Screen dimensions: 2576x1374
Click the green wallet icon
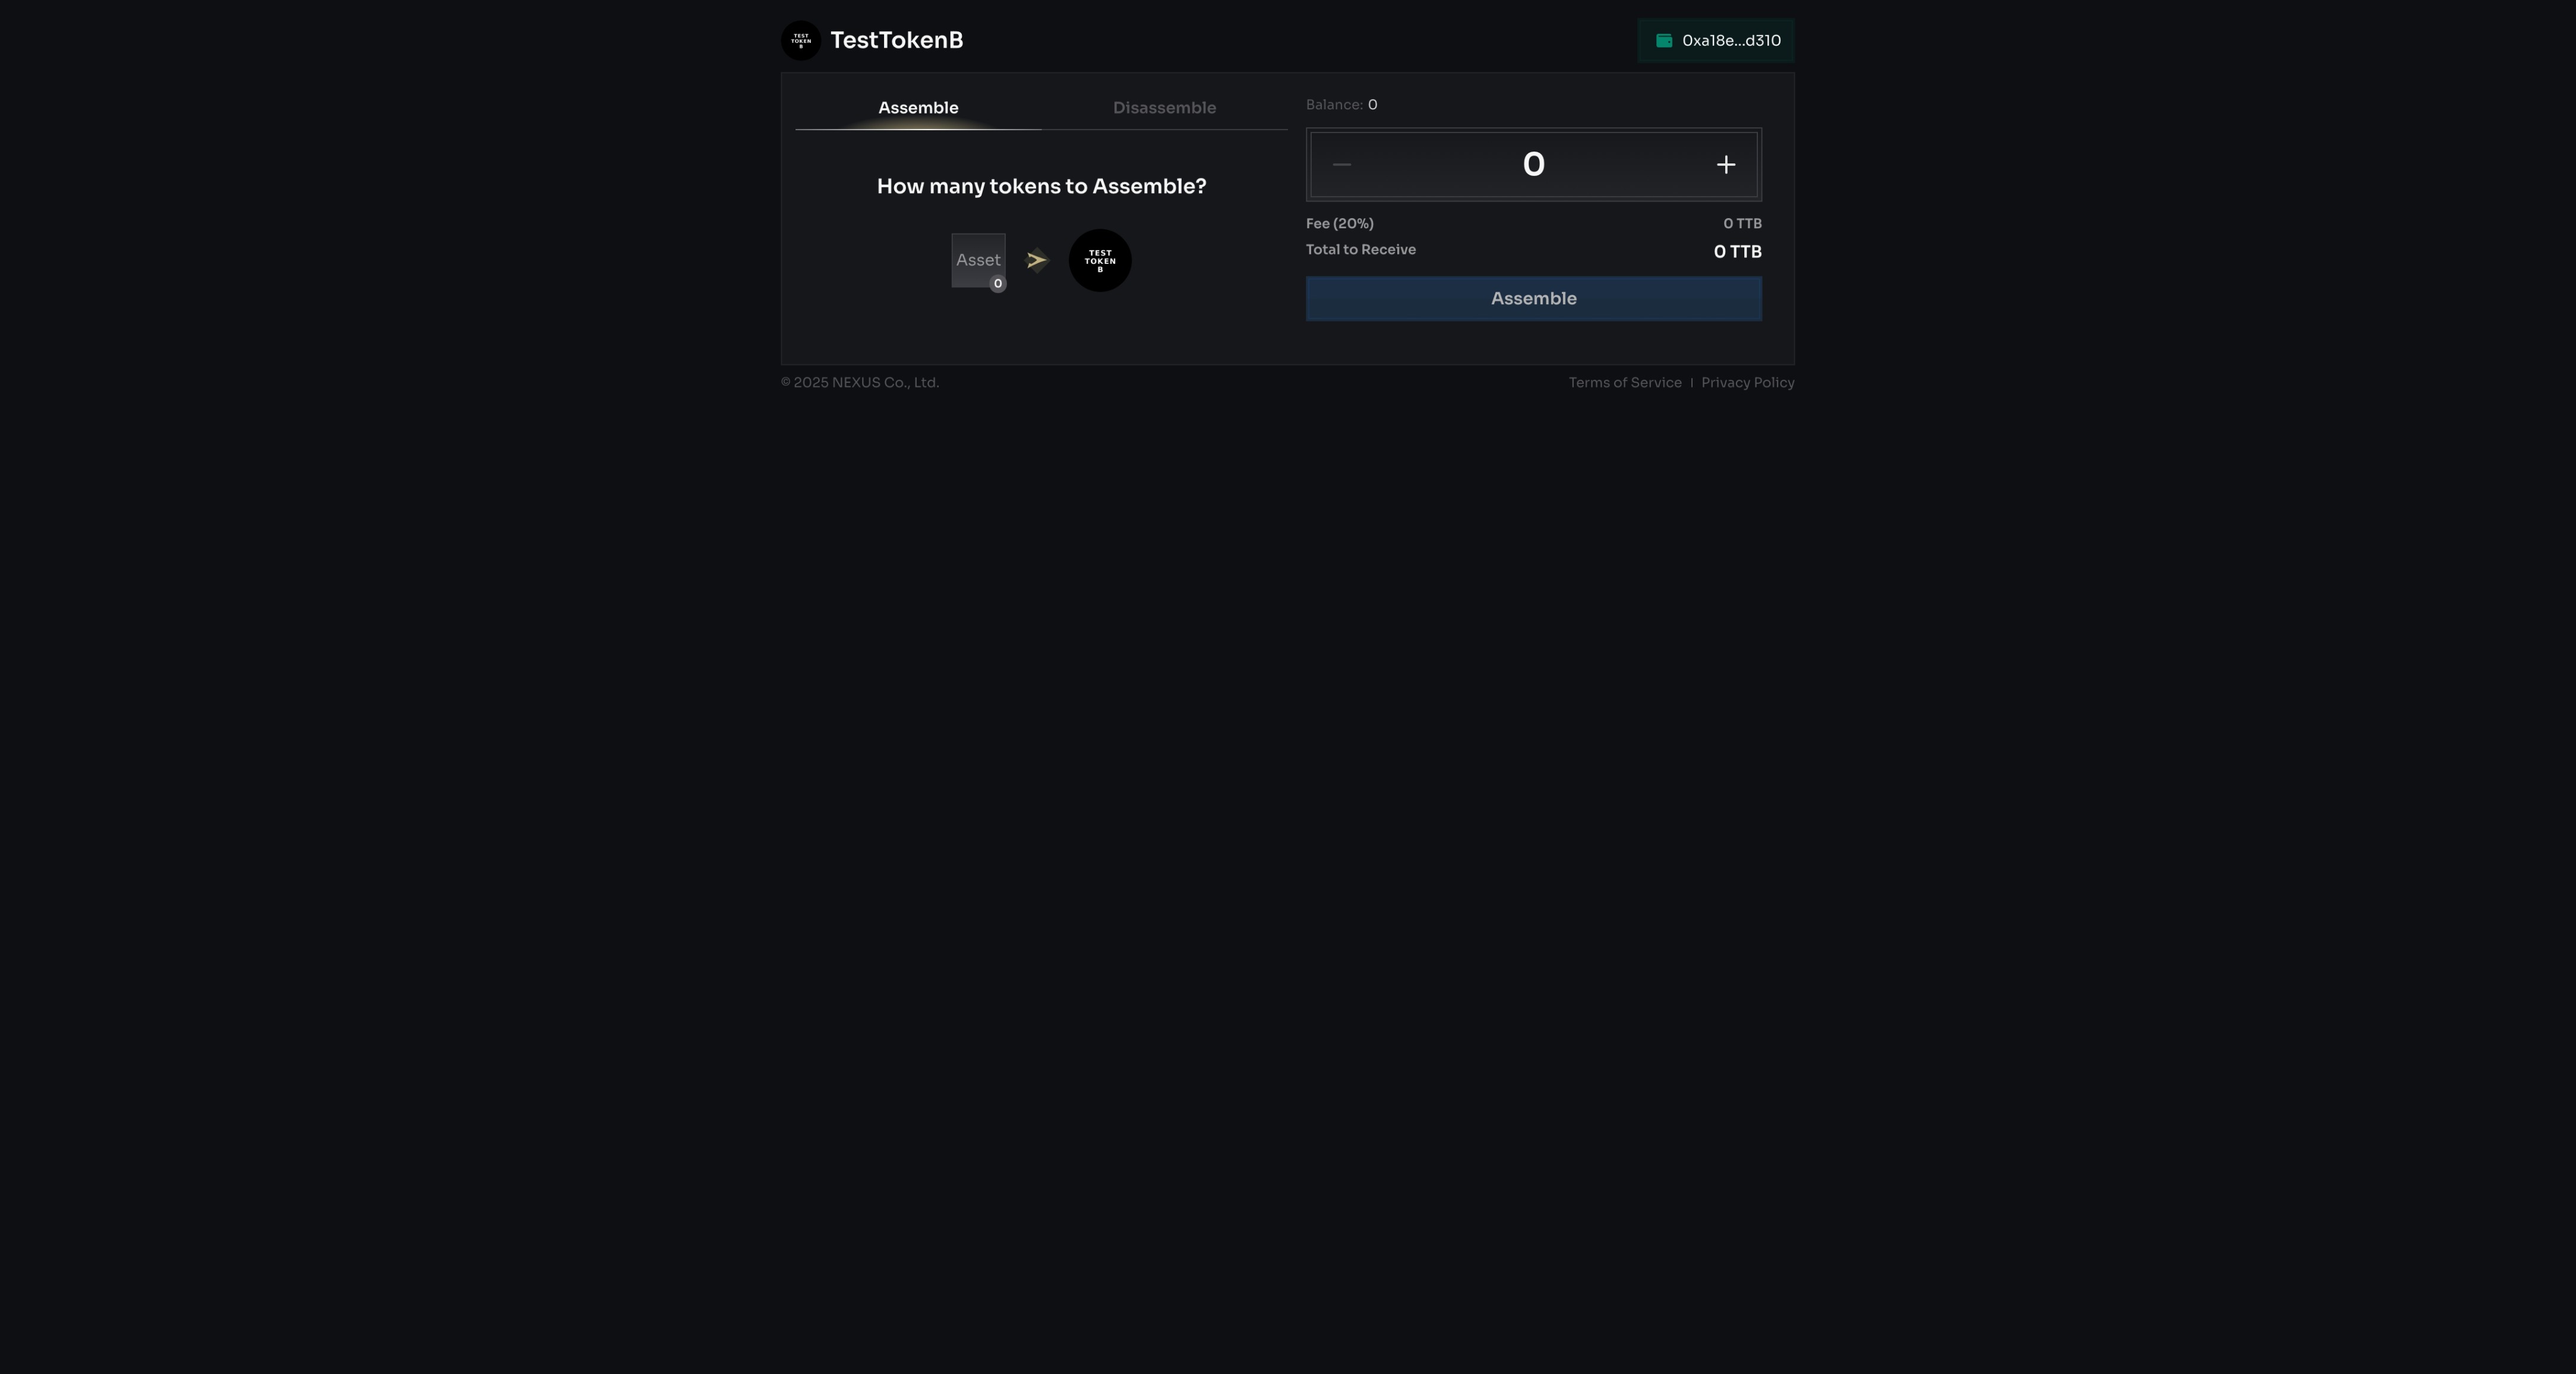pyautogui.click(x=1664, y=41)
